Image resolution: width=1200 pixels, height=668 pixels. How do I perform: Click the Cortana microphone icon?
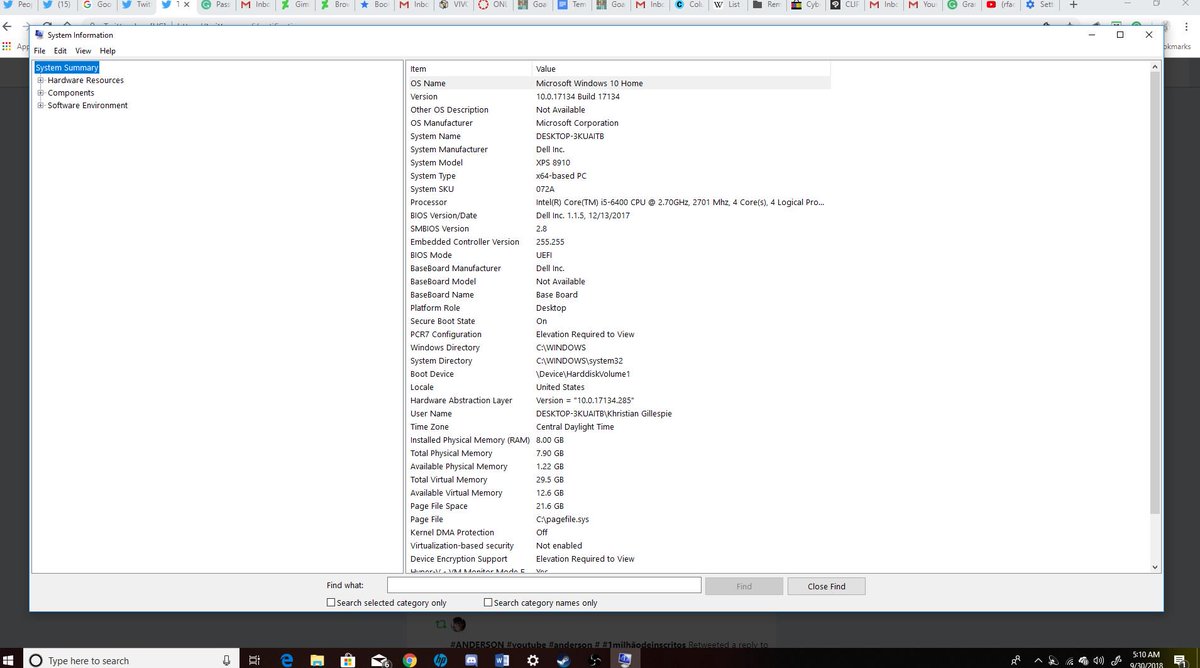click(228, 660)
